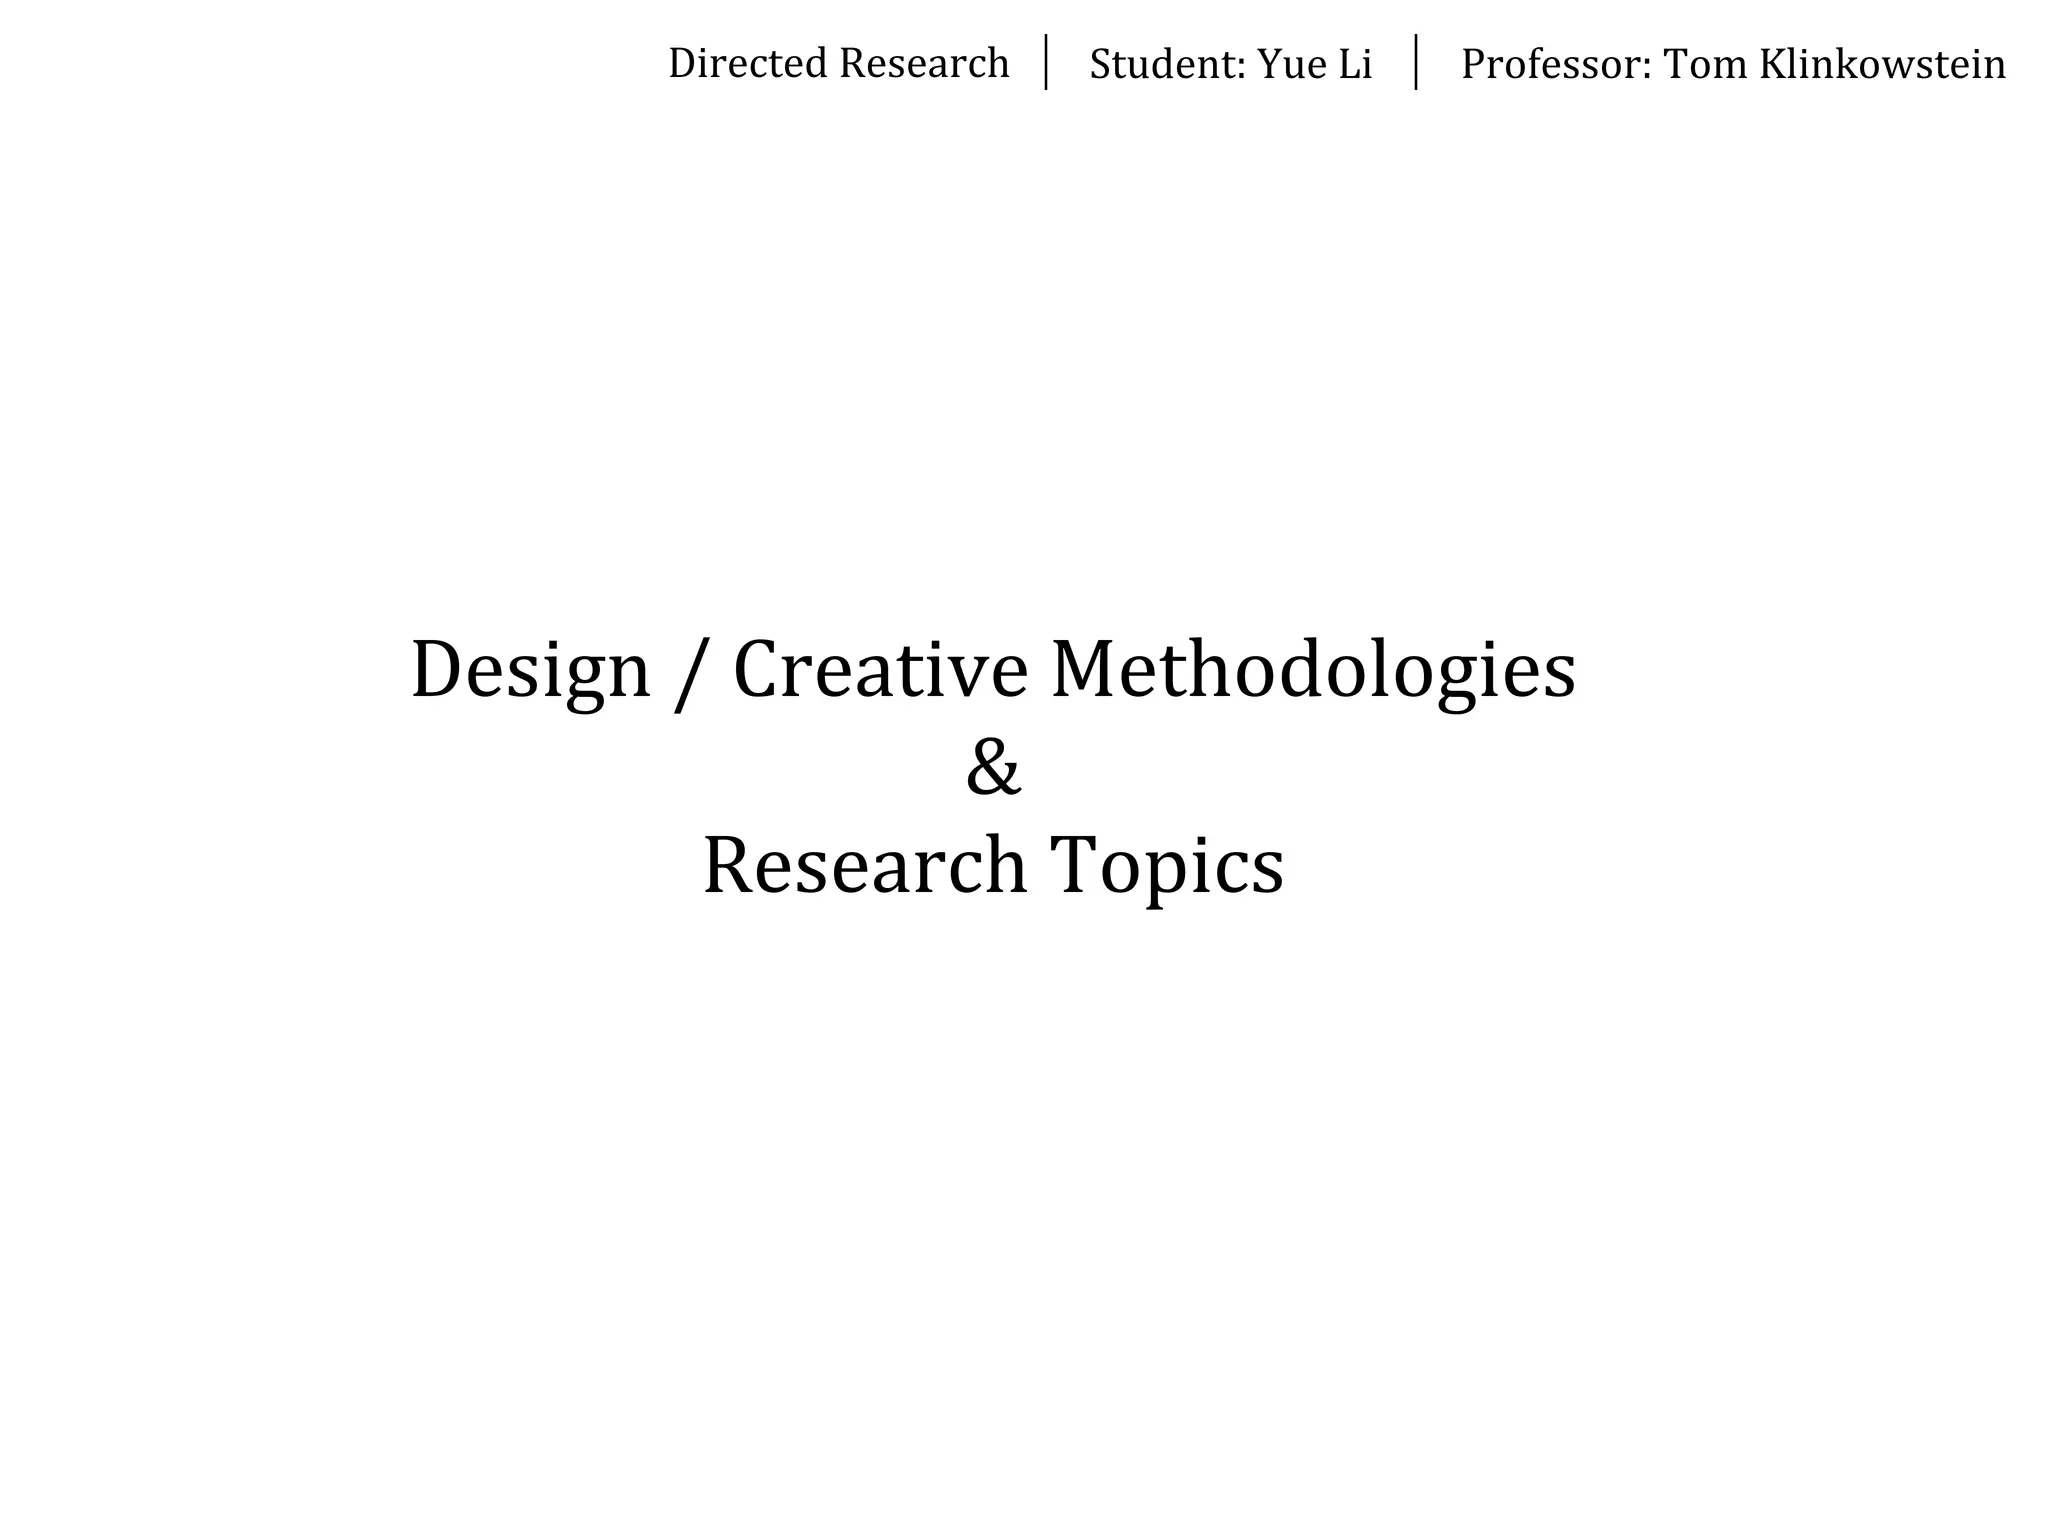Click the word 'Methodologies' in the title
Viewport: 2048px width, 1536px height.
[x=1313, y=672]
